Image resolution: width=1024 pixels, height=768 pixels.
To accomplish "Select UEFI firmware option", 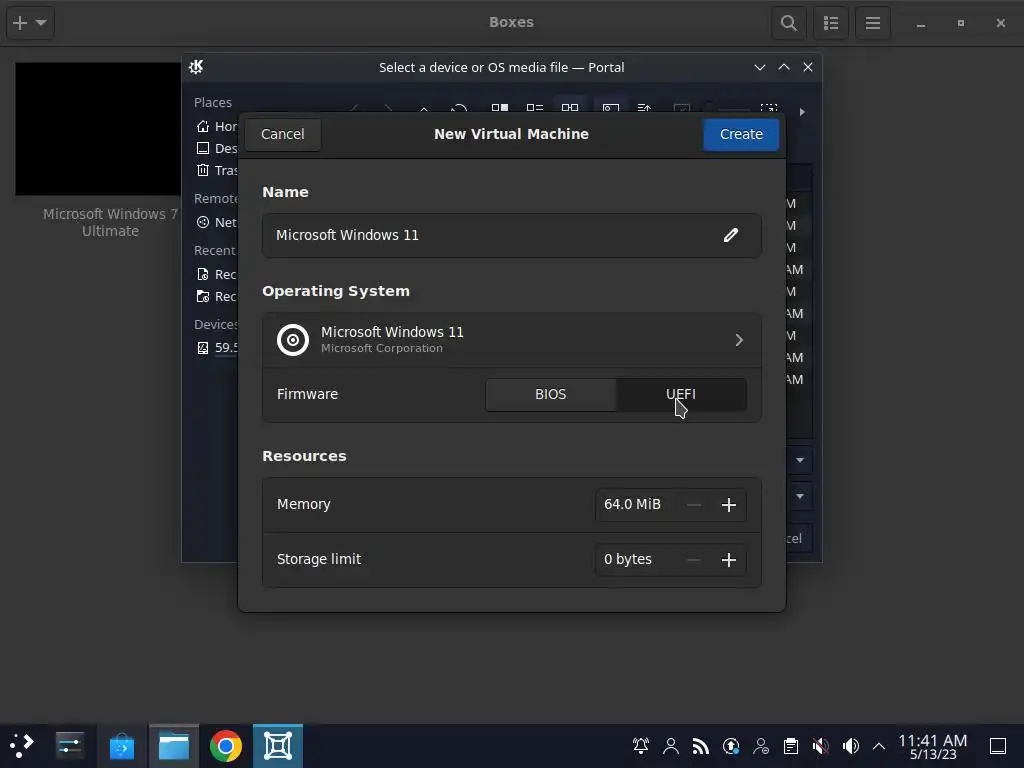I will pos(680,394).
